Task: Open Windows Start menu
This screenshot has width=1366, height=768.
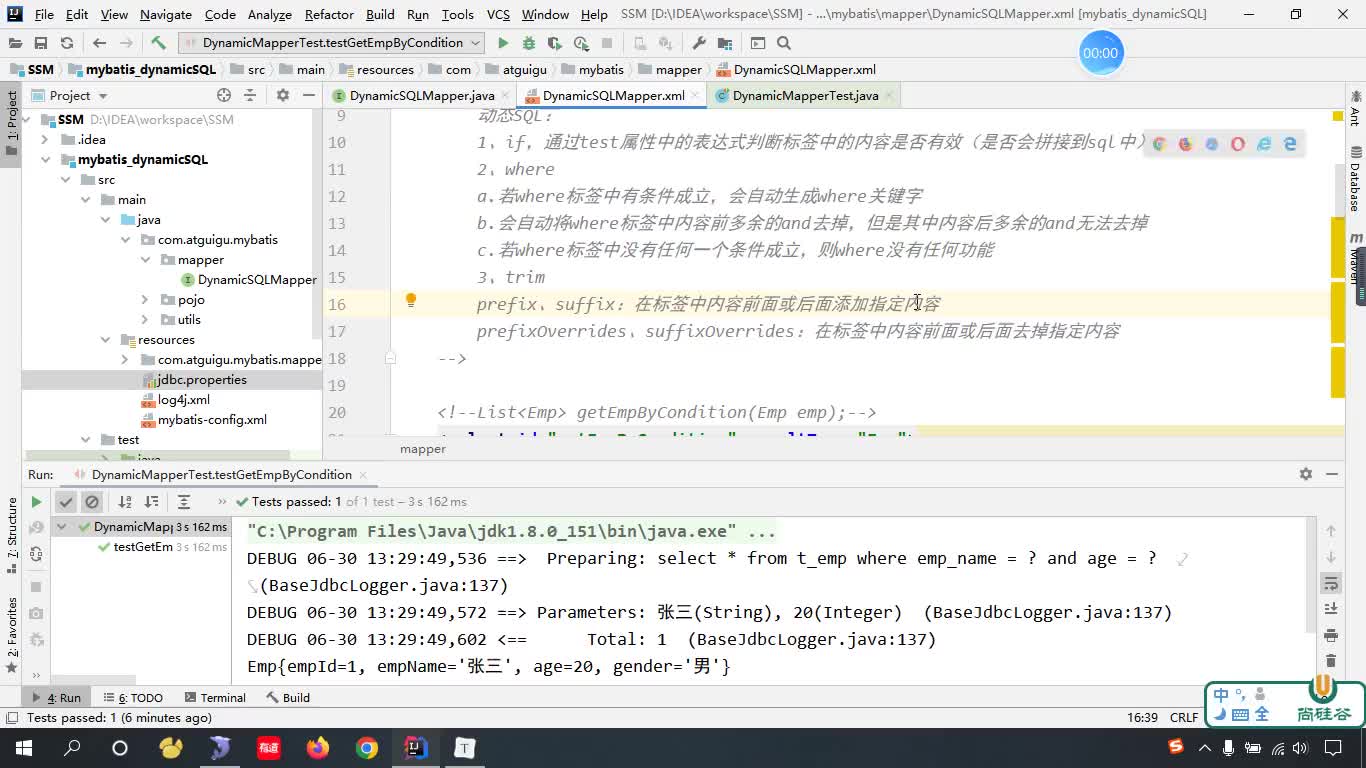Action: [x=23, y=748]
